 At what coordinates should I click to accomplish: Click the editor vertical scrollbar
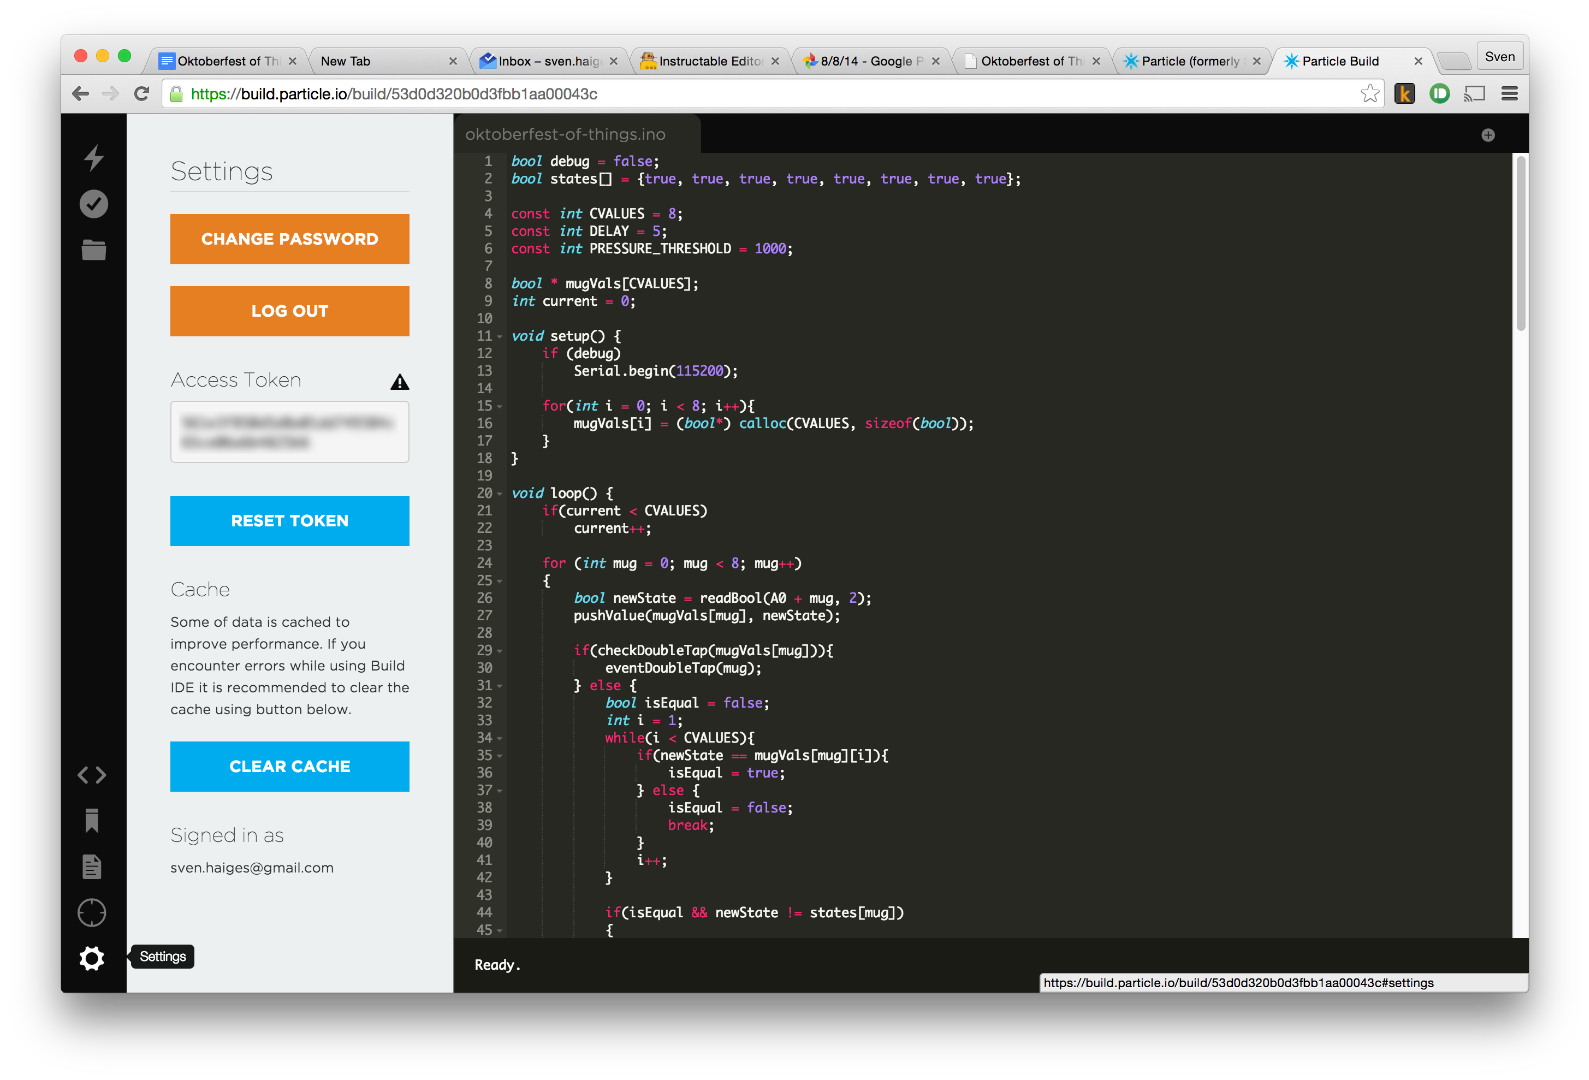click(x=1521, y=243)
